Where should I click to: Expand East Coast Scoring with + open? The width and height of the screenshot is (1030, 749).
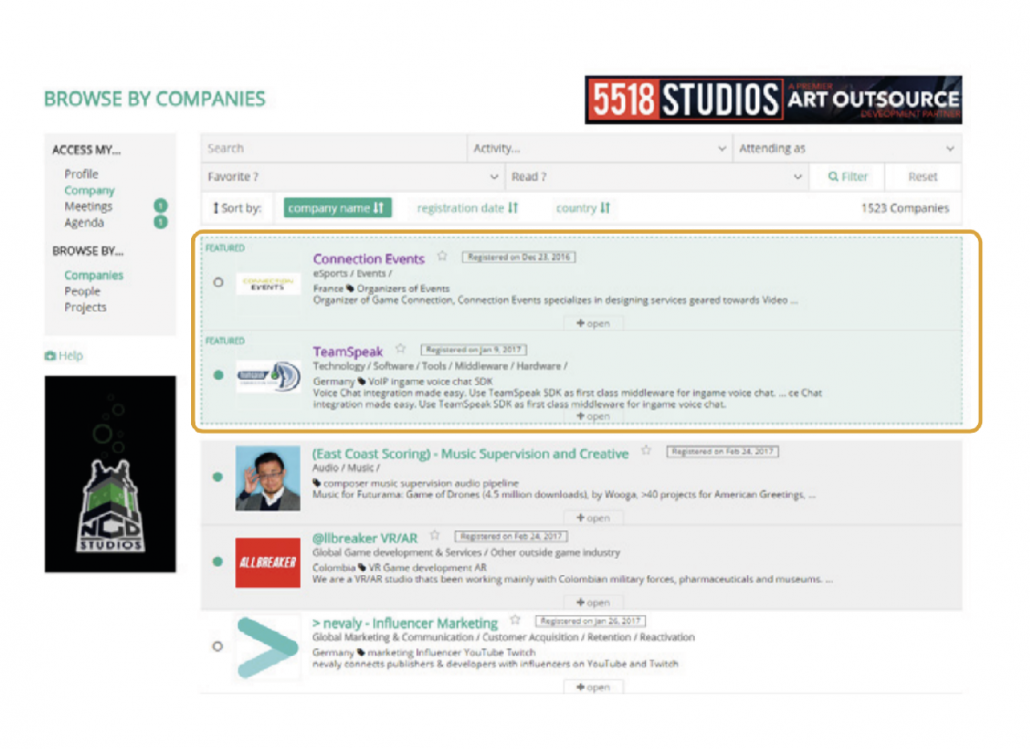tap(593, 518)
